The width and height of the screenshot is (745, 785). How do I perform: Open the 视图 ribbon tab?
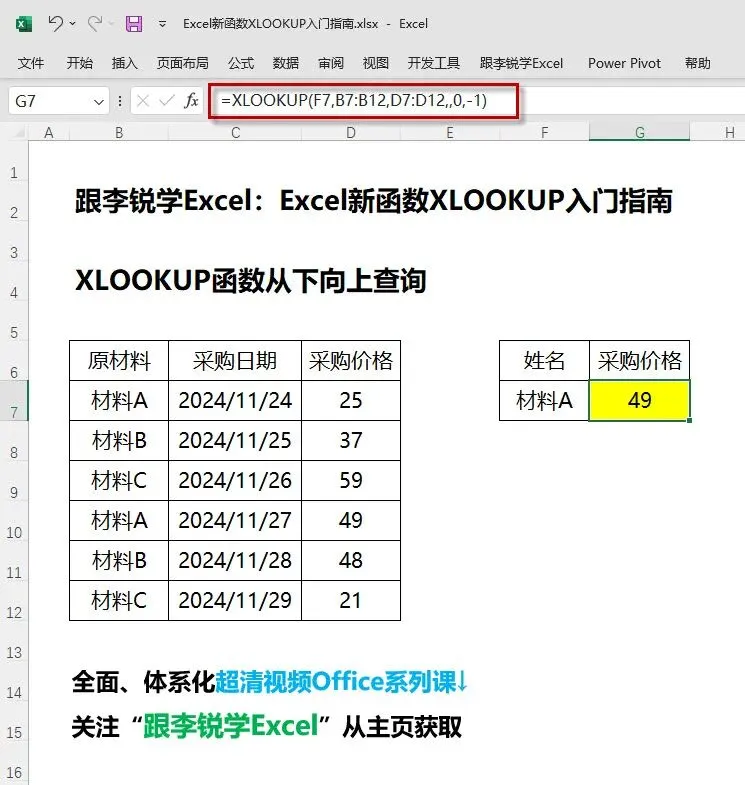(x=376, y=63)
